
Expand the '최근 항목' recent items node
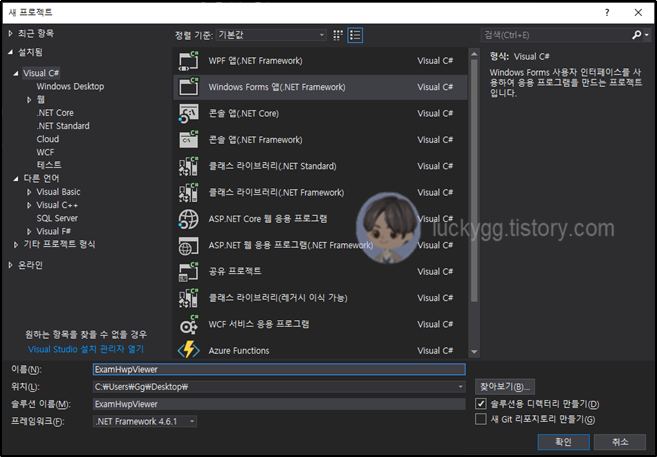(10, 33)
